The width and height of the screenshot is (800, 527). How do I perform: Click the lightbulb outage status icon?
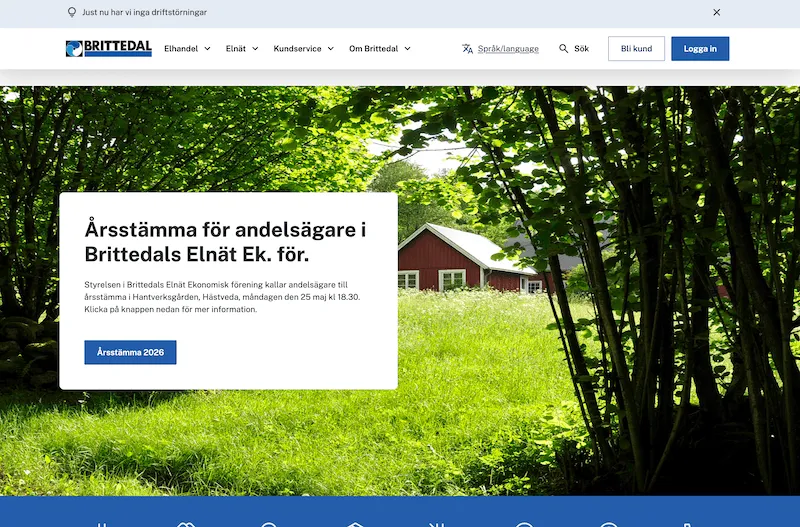pos(72,12)
